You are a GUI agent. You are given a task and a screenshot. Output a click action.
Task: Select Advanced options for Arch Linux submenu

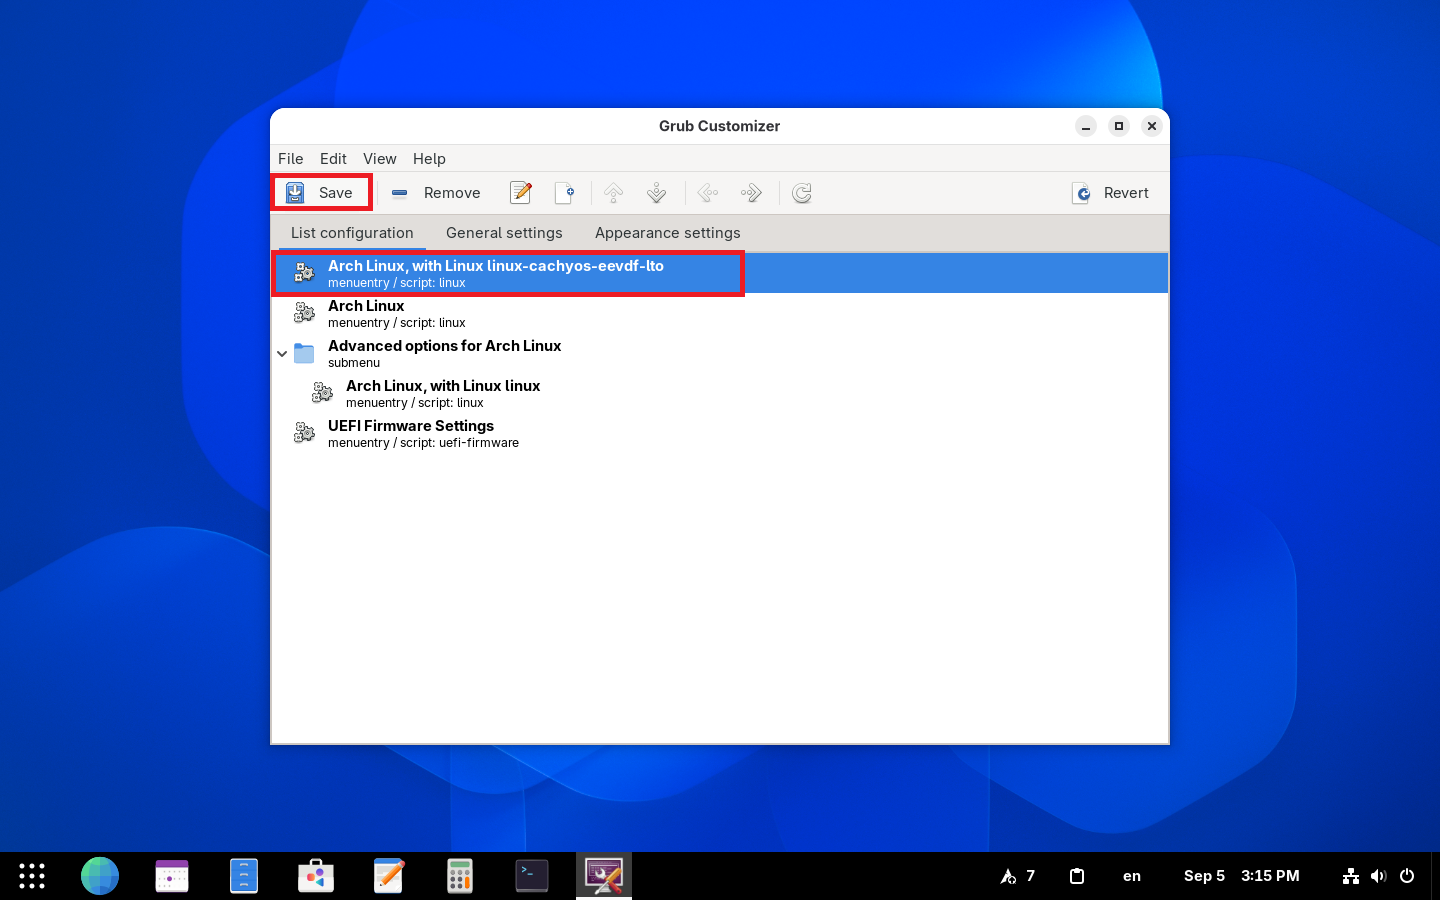[720, 353]
